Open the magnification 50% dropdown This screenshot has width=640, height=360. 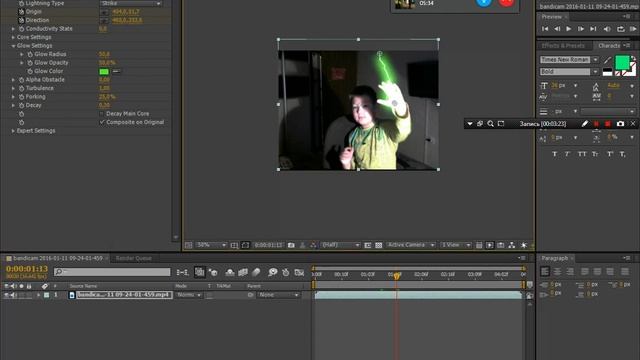coord(211,245)
